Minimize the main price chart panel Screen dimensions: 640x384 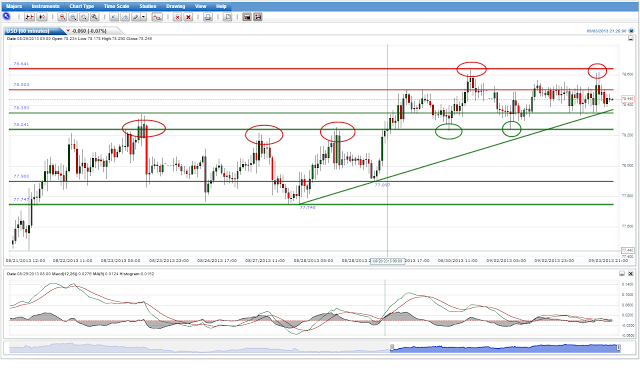click(x=631, y=39)
